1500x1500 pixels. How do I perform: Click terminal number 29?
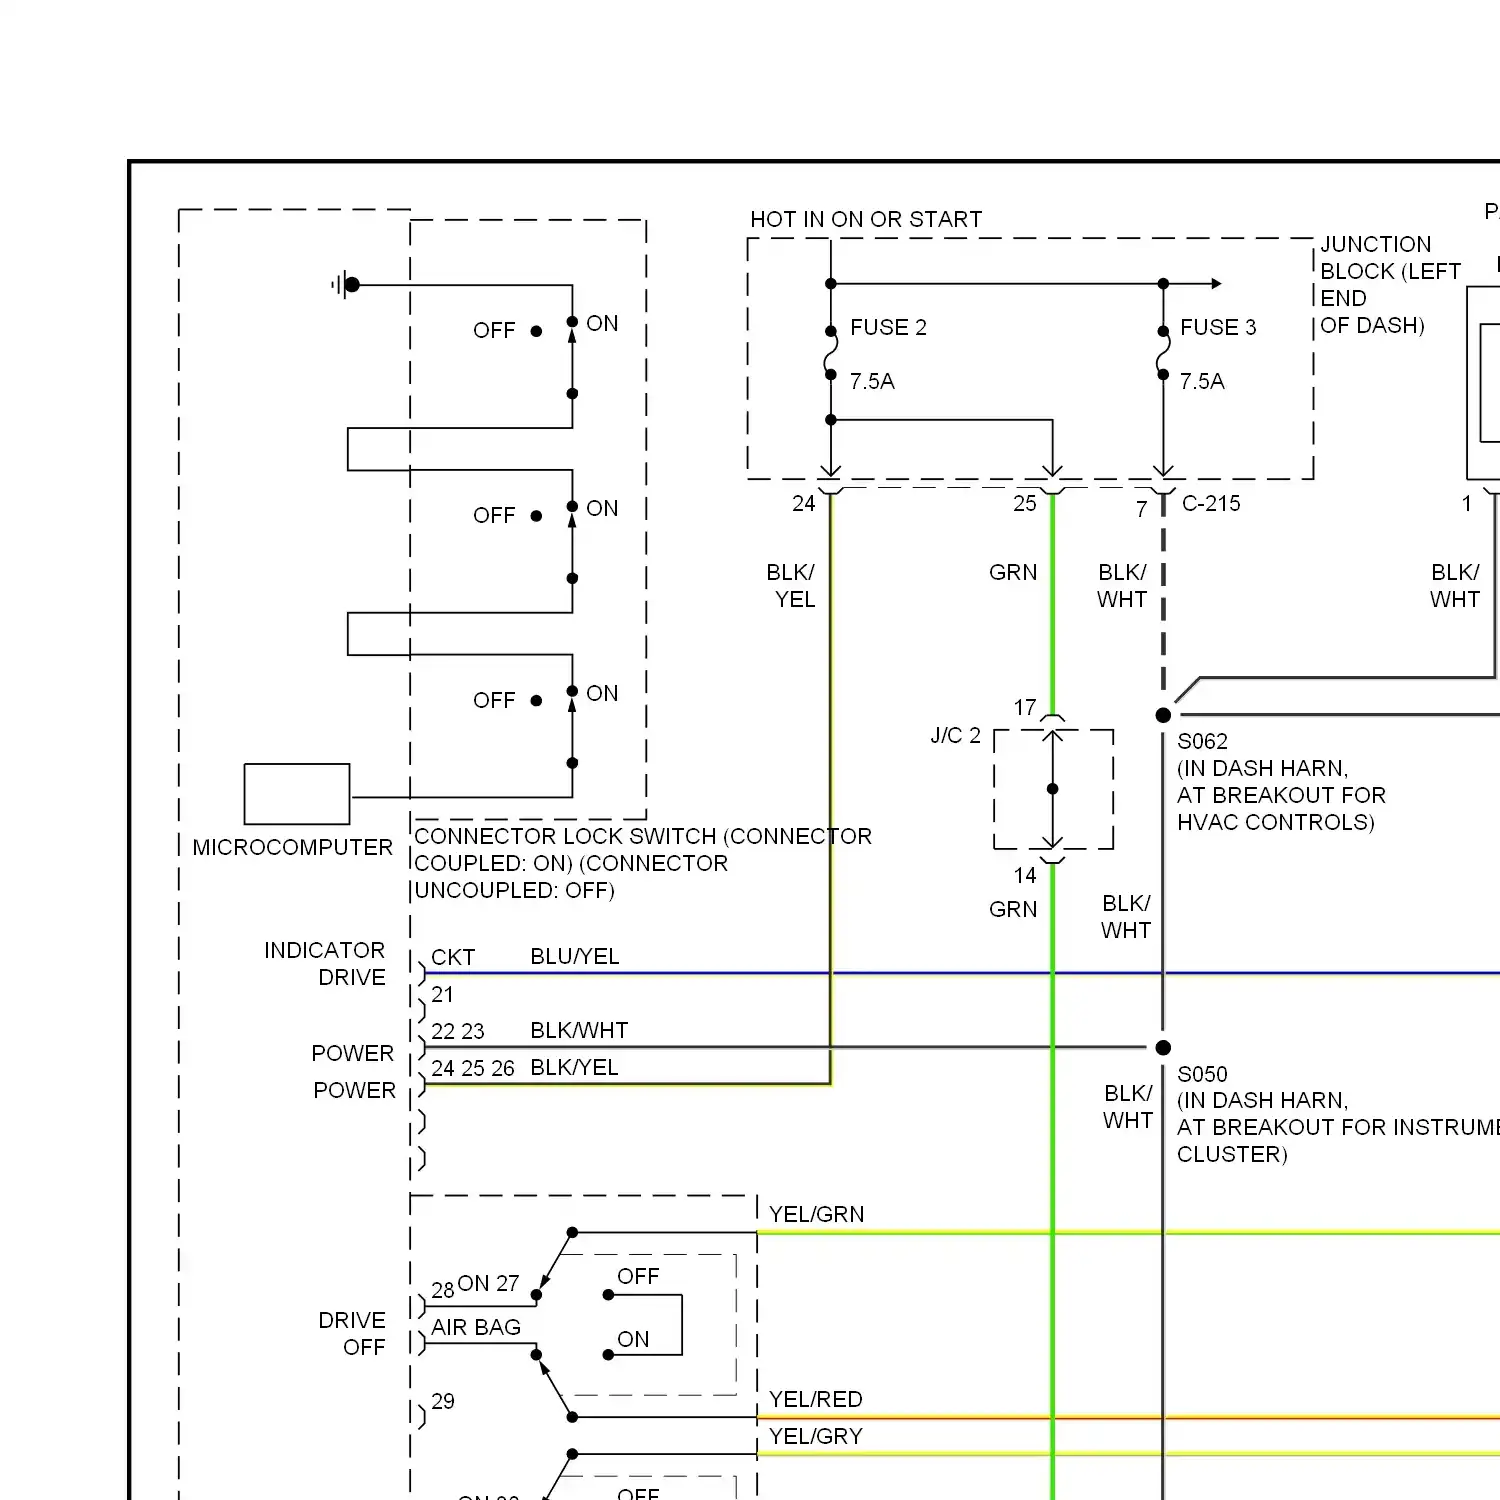443,1401
